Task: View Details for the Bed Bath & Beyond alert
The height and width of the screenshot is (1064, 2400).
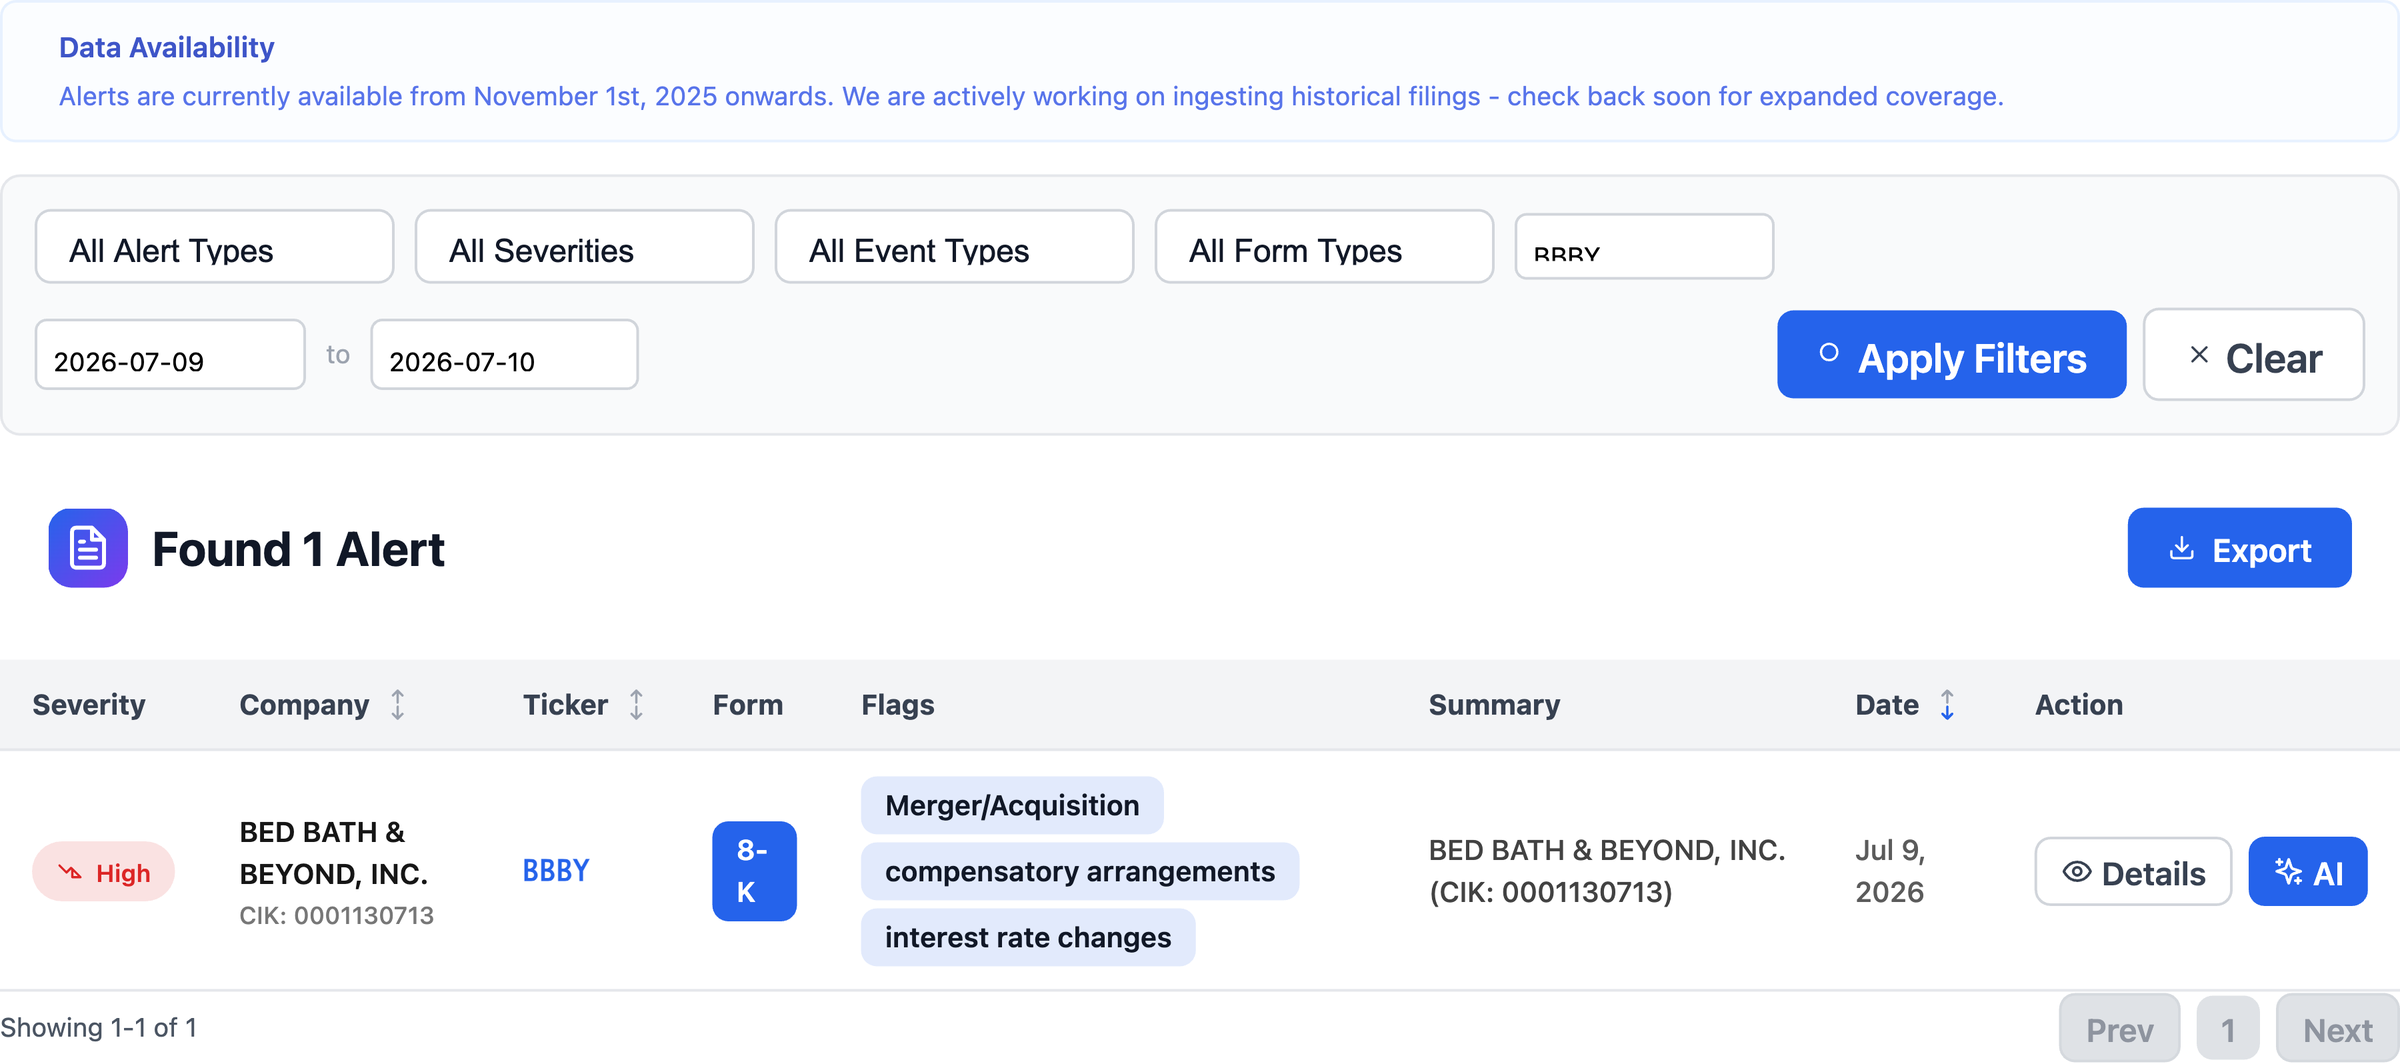Action: (2133, 872)
